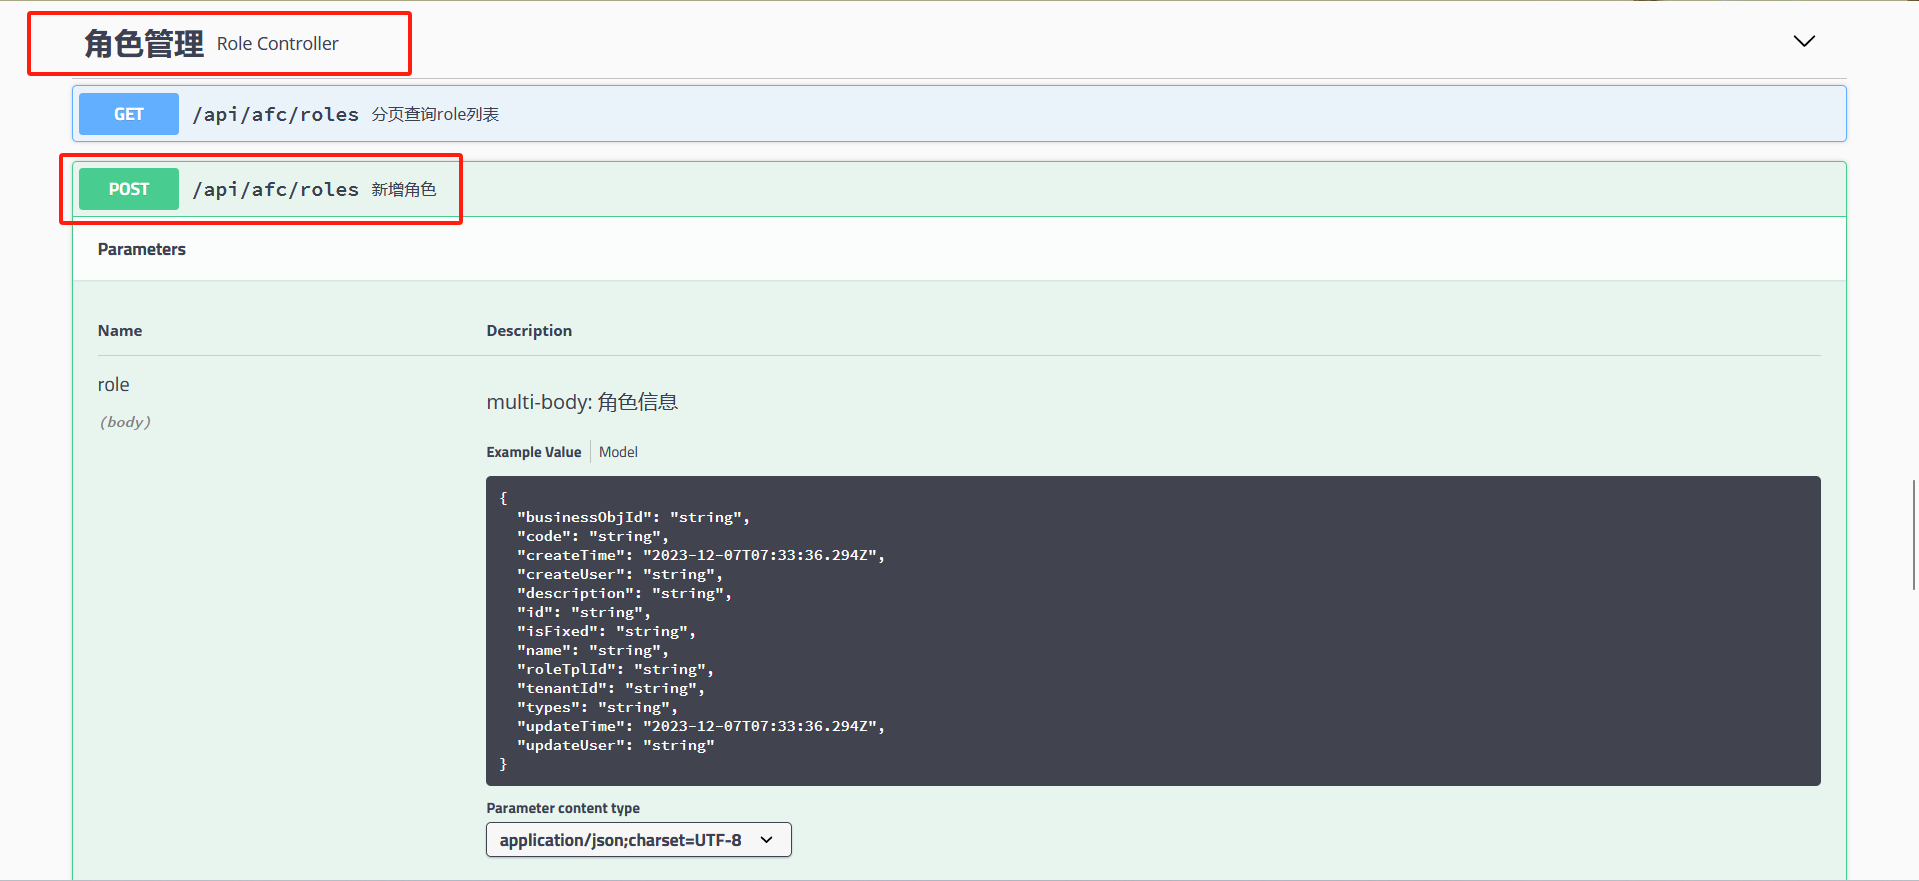1919x881 pixels.
Task: Click inside the JSON example value block
Action: (x=1150, y=630)
